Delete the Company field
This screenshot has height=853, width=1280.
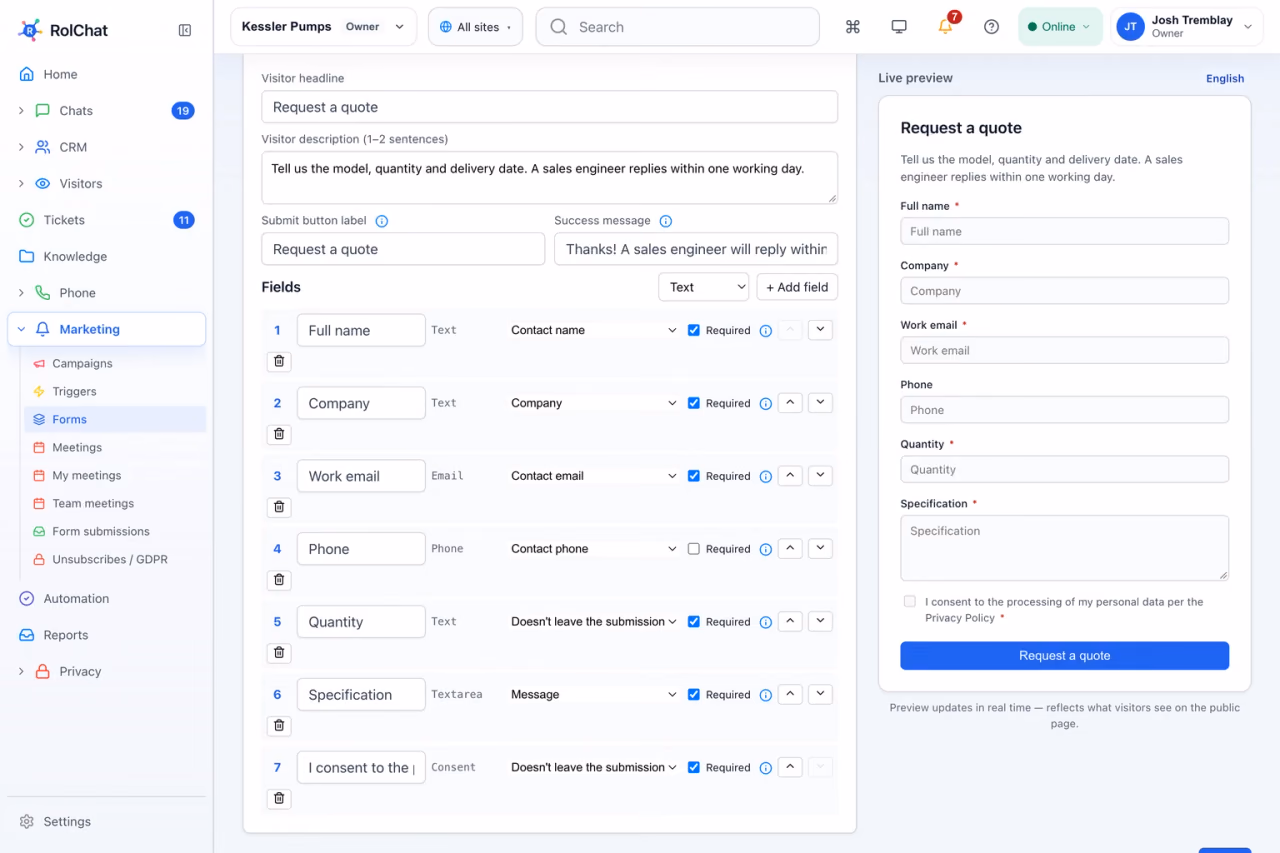coord(279,434)
